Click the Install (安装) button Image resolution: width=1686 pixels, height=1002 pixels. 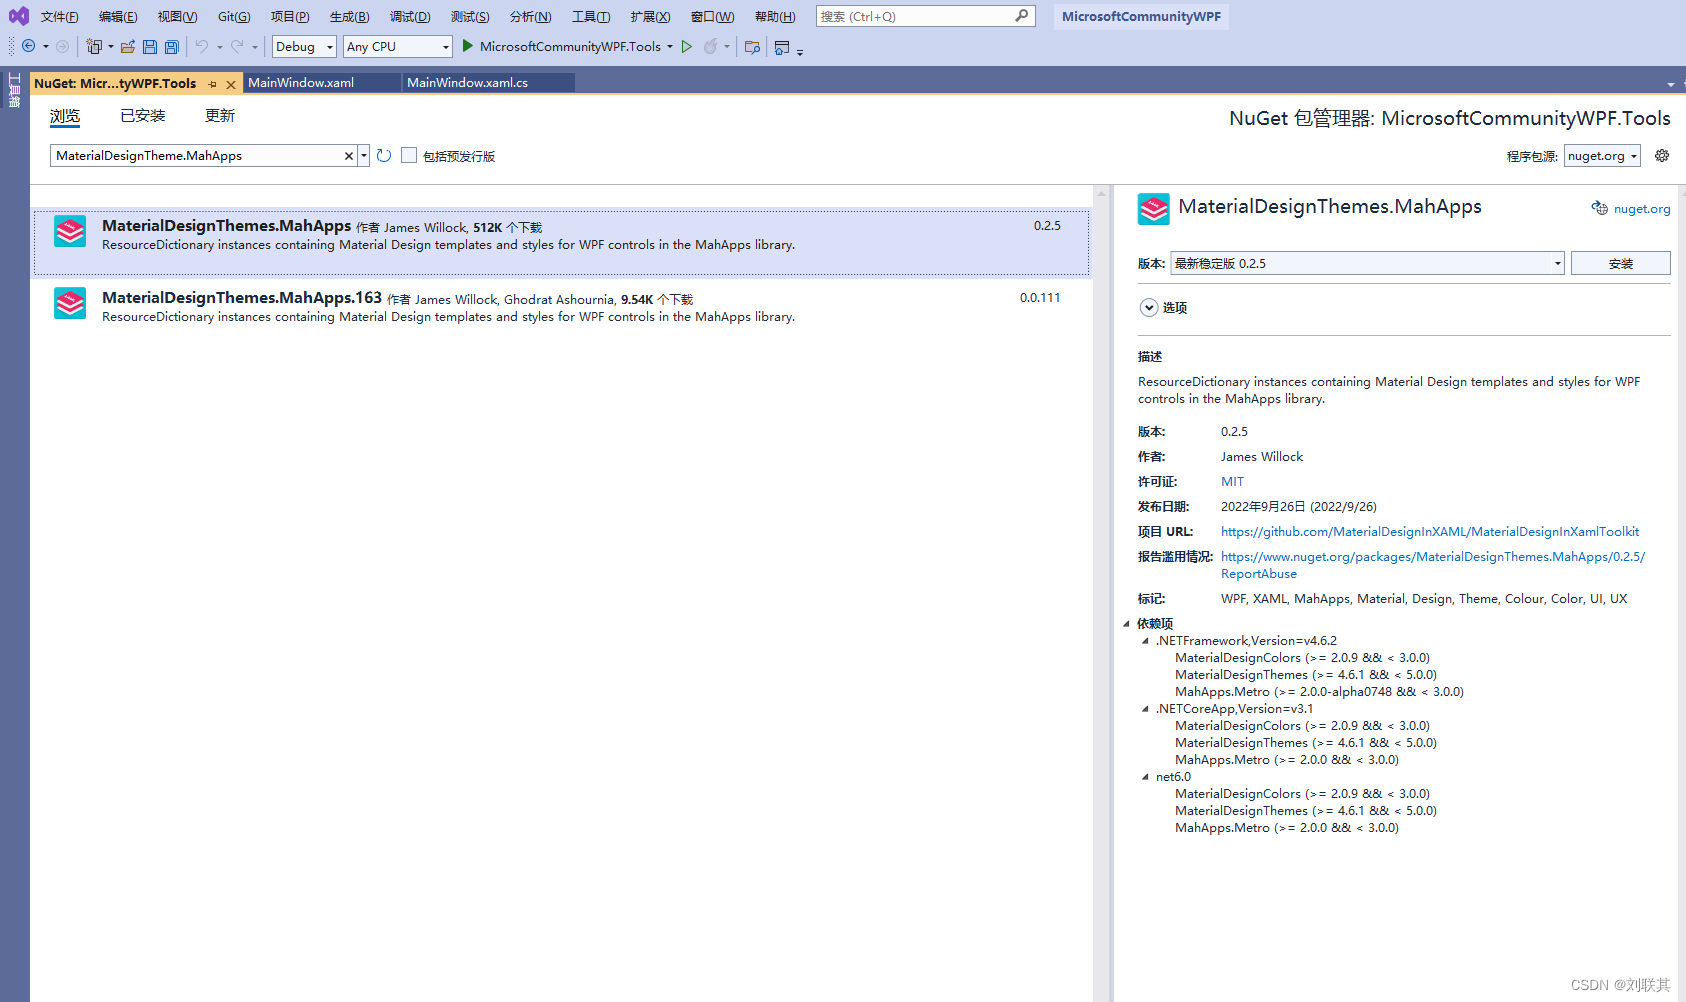[1620, 263]
